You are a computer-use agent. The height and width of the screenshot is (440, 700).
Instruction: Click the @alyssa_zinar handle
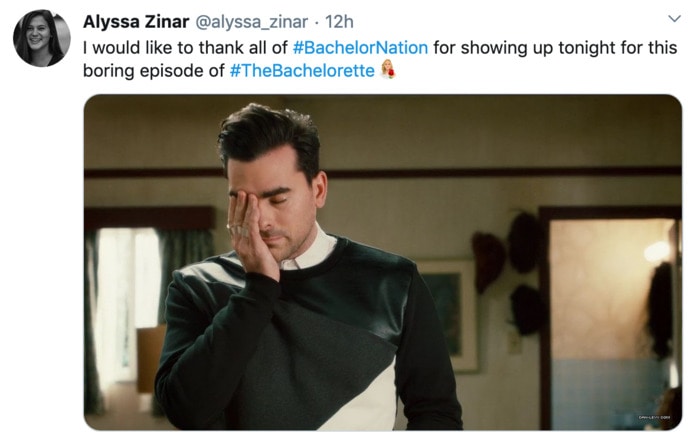(252, 21)
